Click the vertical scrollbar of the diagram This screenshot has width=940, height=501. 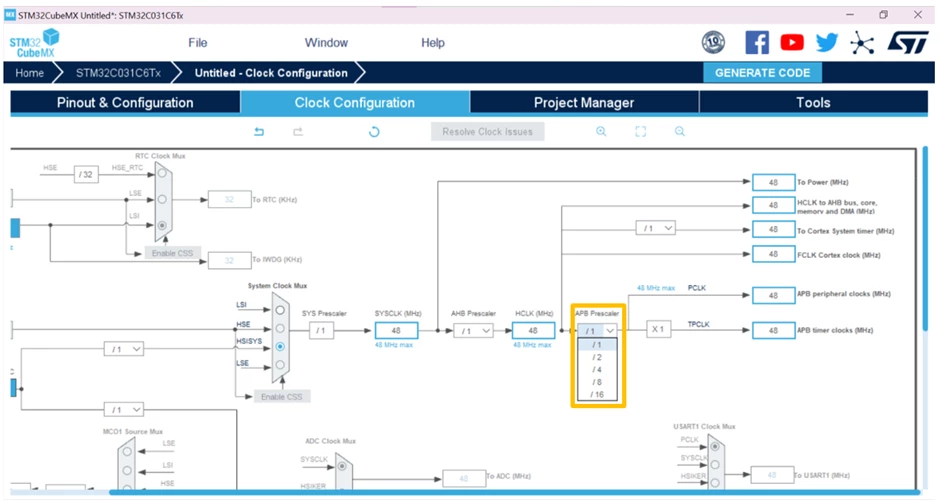tap(925, 237)
